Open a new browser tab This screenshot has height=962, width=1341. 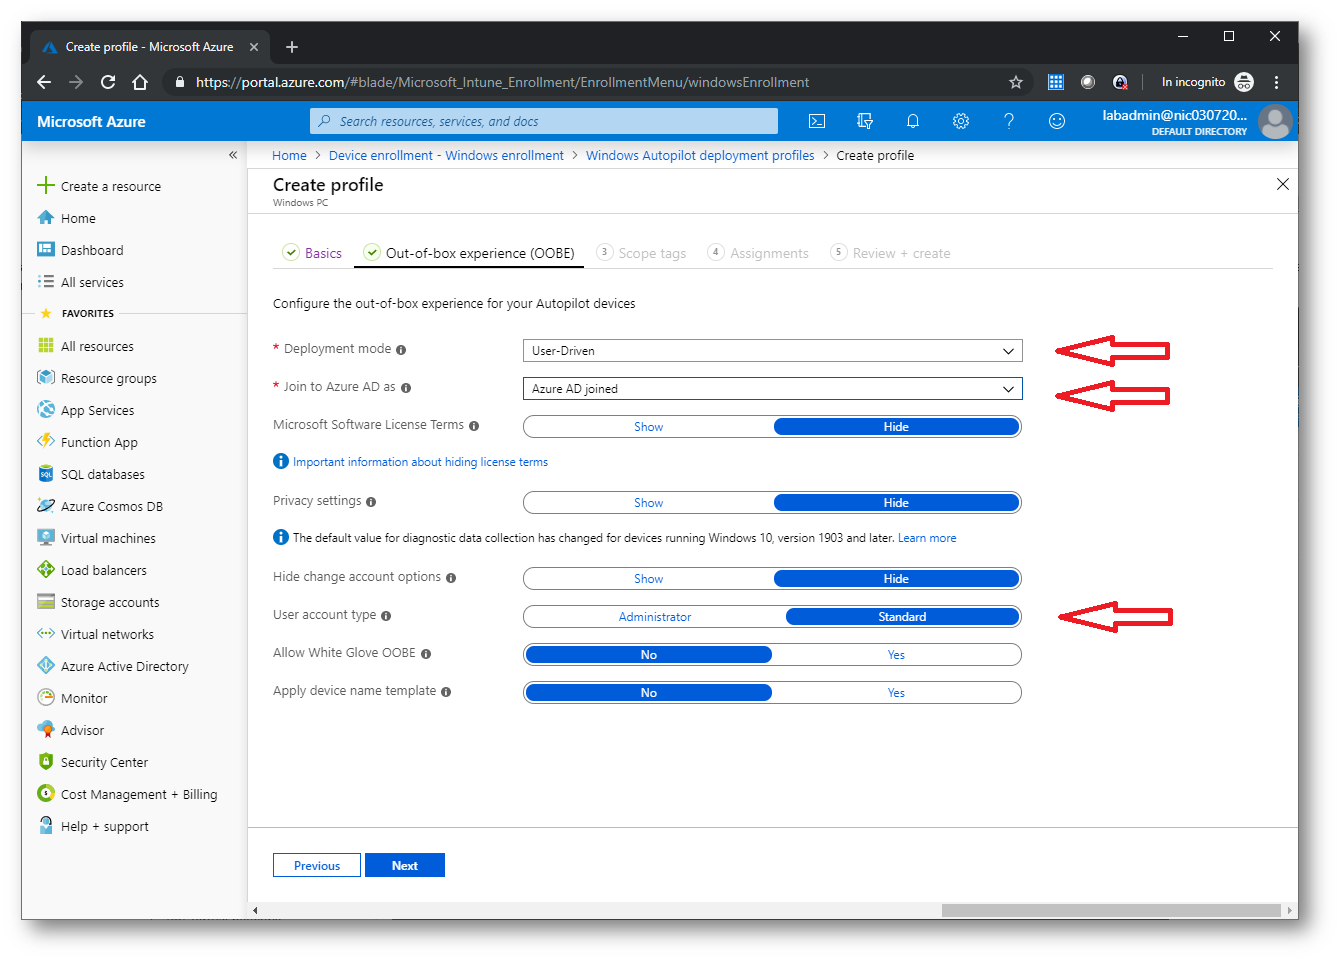[x=292, y=47]
